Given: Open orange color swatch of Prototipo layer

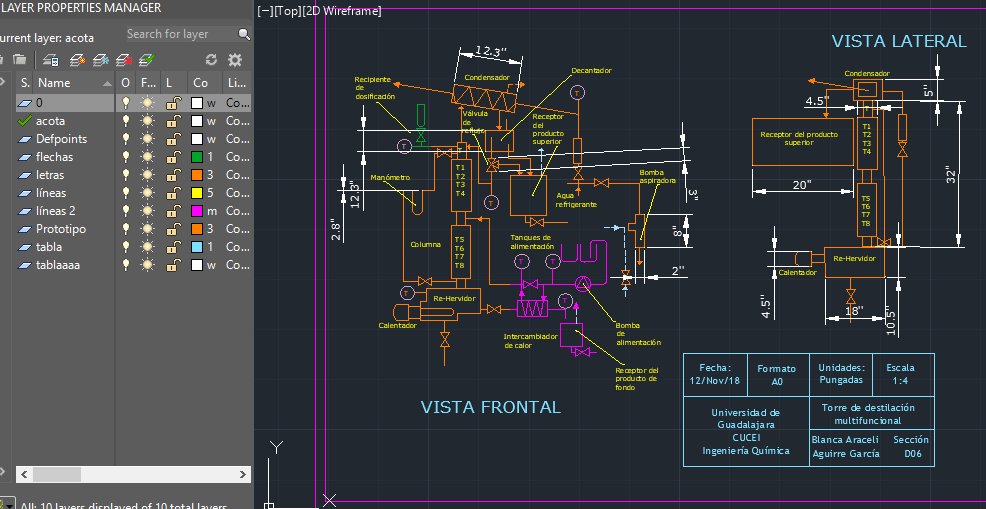Looking at the screenshot, I should click(197, 228).
